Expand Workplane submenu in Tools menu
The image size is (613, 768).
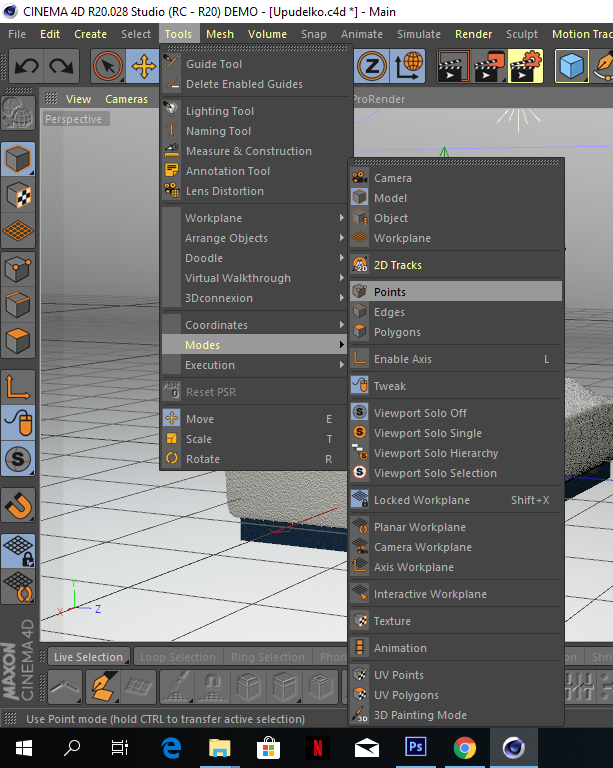(255, 218)
